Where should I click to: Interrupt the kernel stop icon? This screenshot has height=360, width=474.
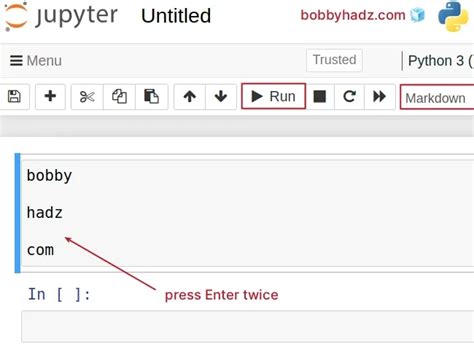[x=320, y=97]
